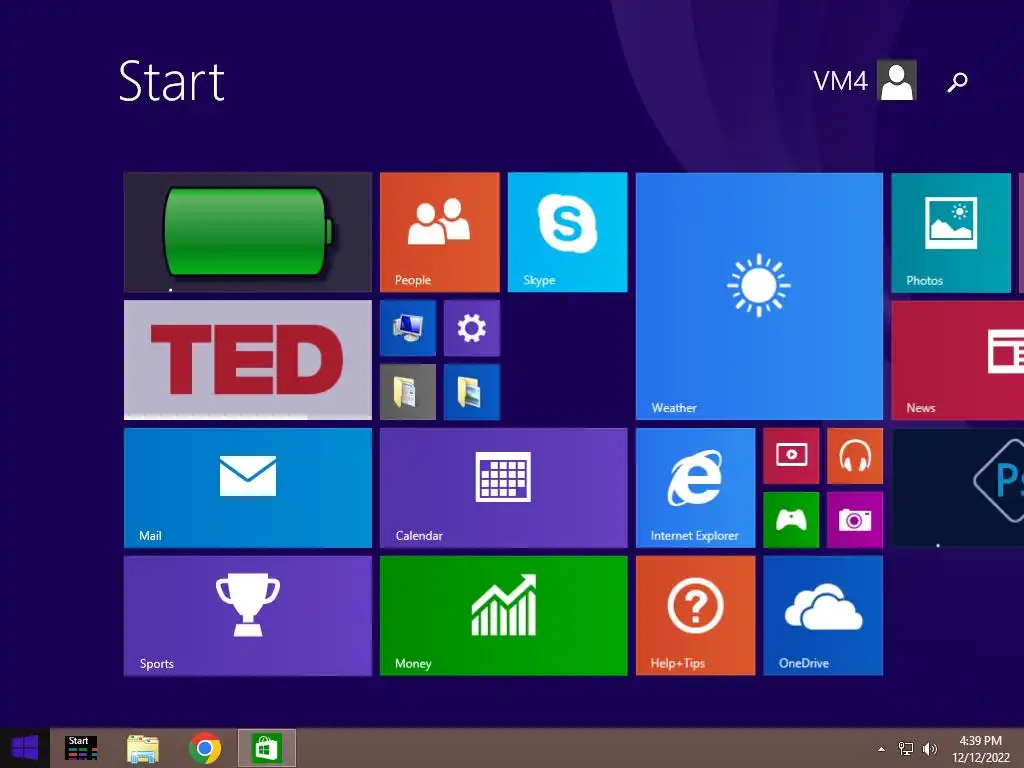Open the This PC computer tile
Image resolution: width=1024 pixels, height=768 pixels.
tap(408, 328)
